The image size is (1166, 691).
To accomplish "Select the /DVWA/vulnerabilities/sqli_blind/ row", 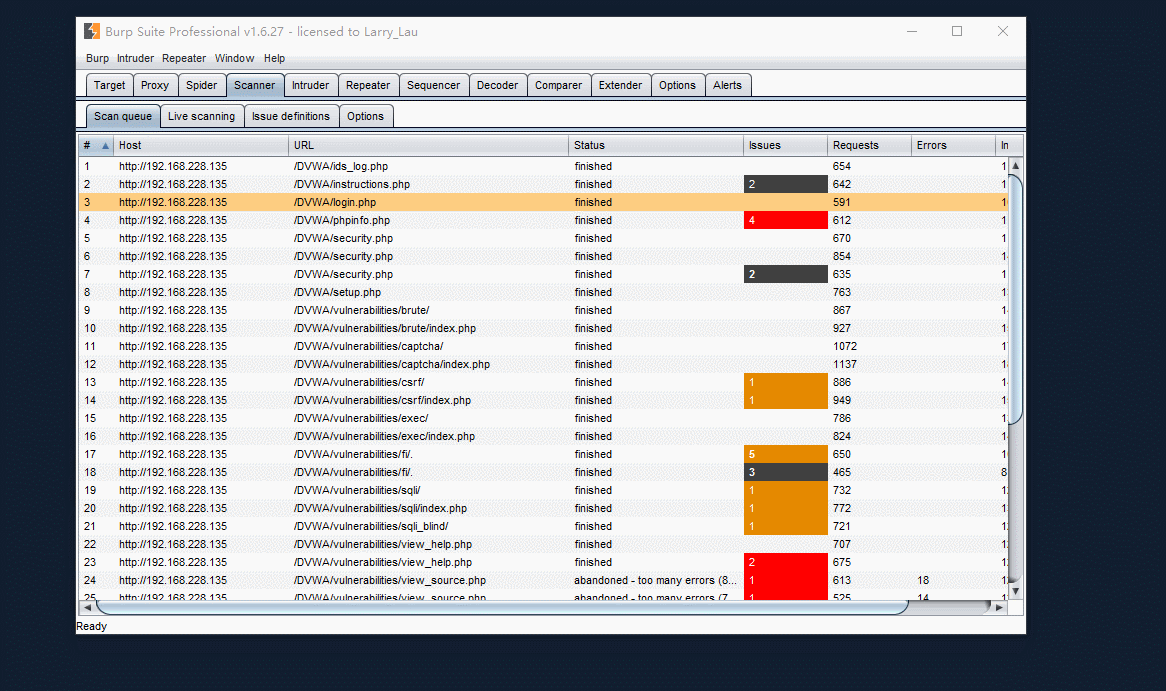I will (544, 527).
